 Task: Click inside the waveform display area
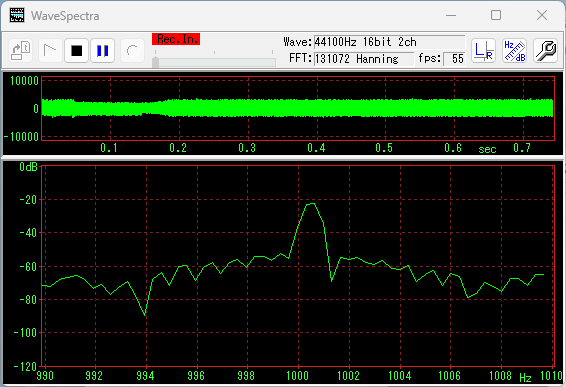(x=298, y=108)
